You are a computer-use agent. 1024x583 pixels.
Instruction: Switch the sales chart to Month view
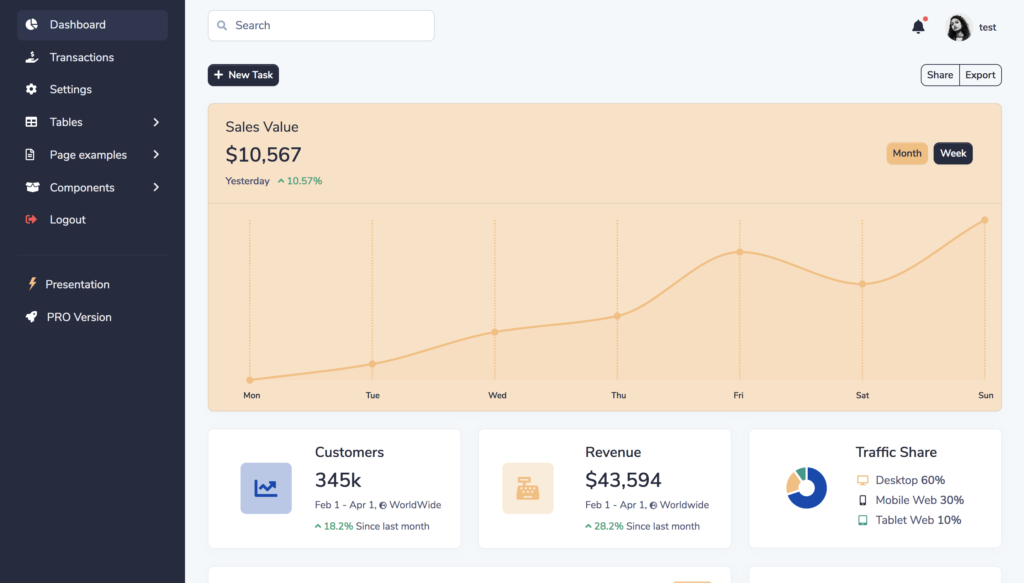click(x=906, y=153)
